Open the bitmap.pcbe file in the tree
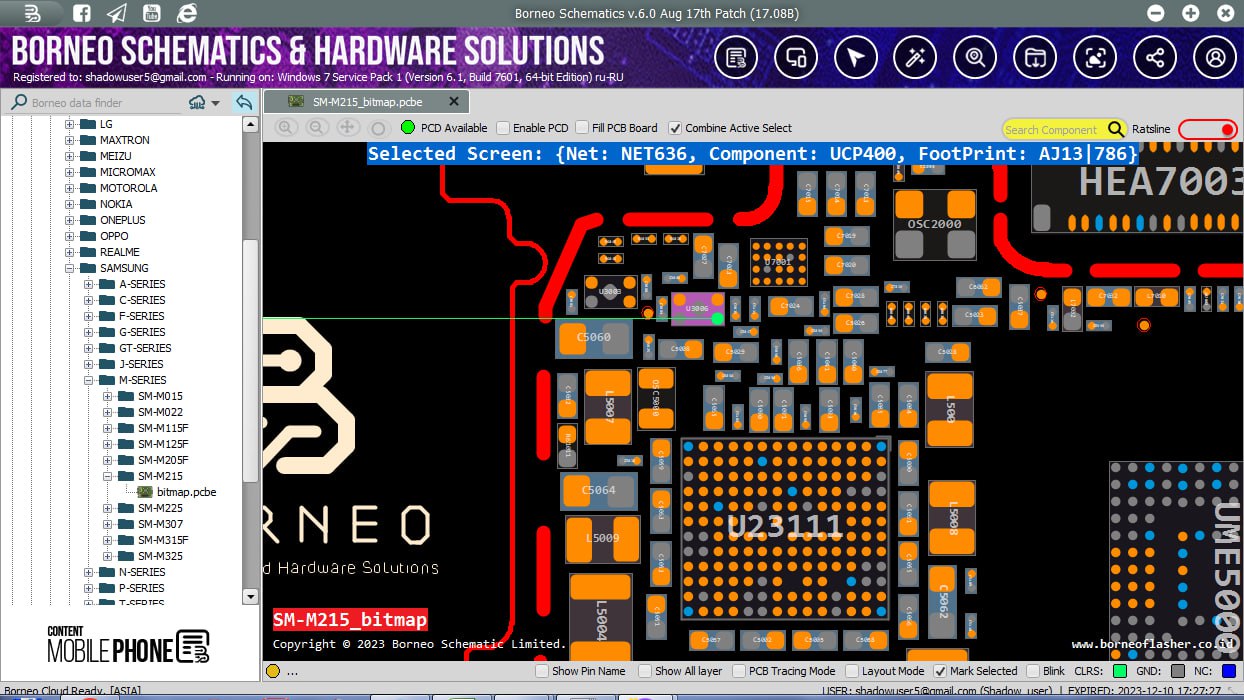Viewport: 1244px width, 700px height. [x=186, y=492]
